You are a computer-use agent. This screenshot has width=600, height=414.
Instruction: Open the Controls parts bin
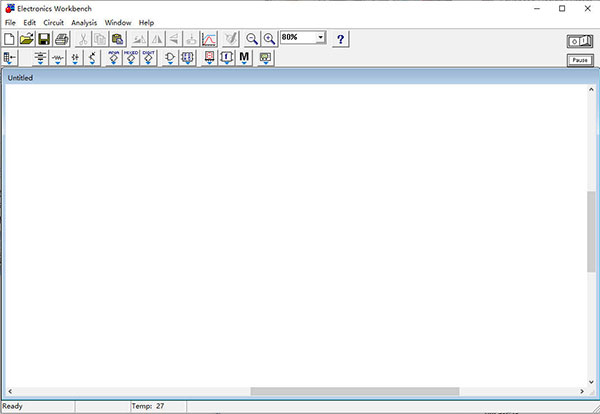click(x=227, y=58)
